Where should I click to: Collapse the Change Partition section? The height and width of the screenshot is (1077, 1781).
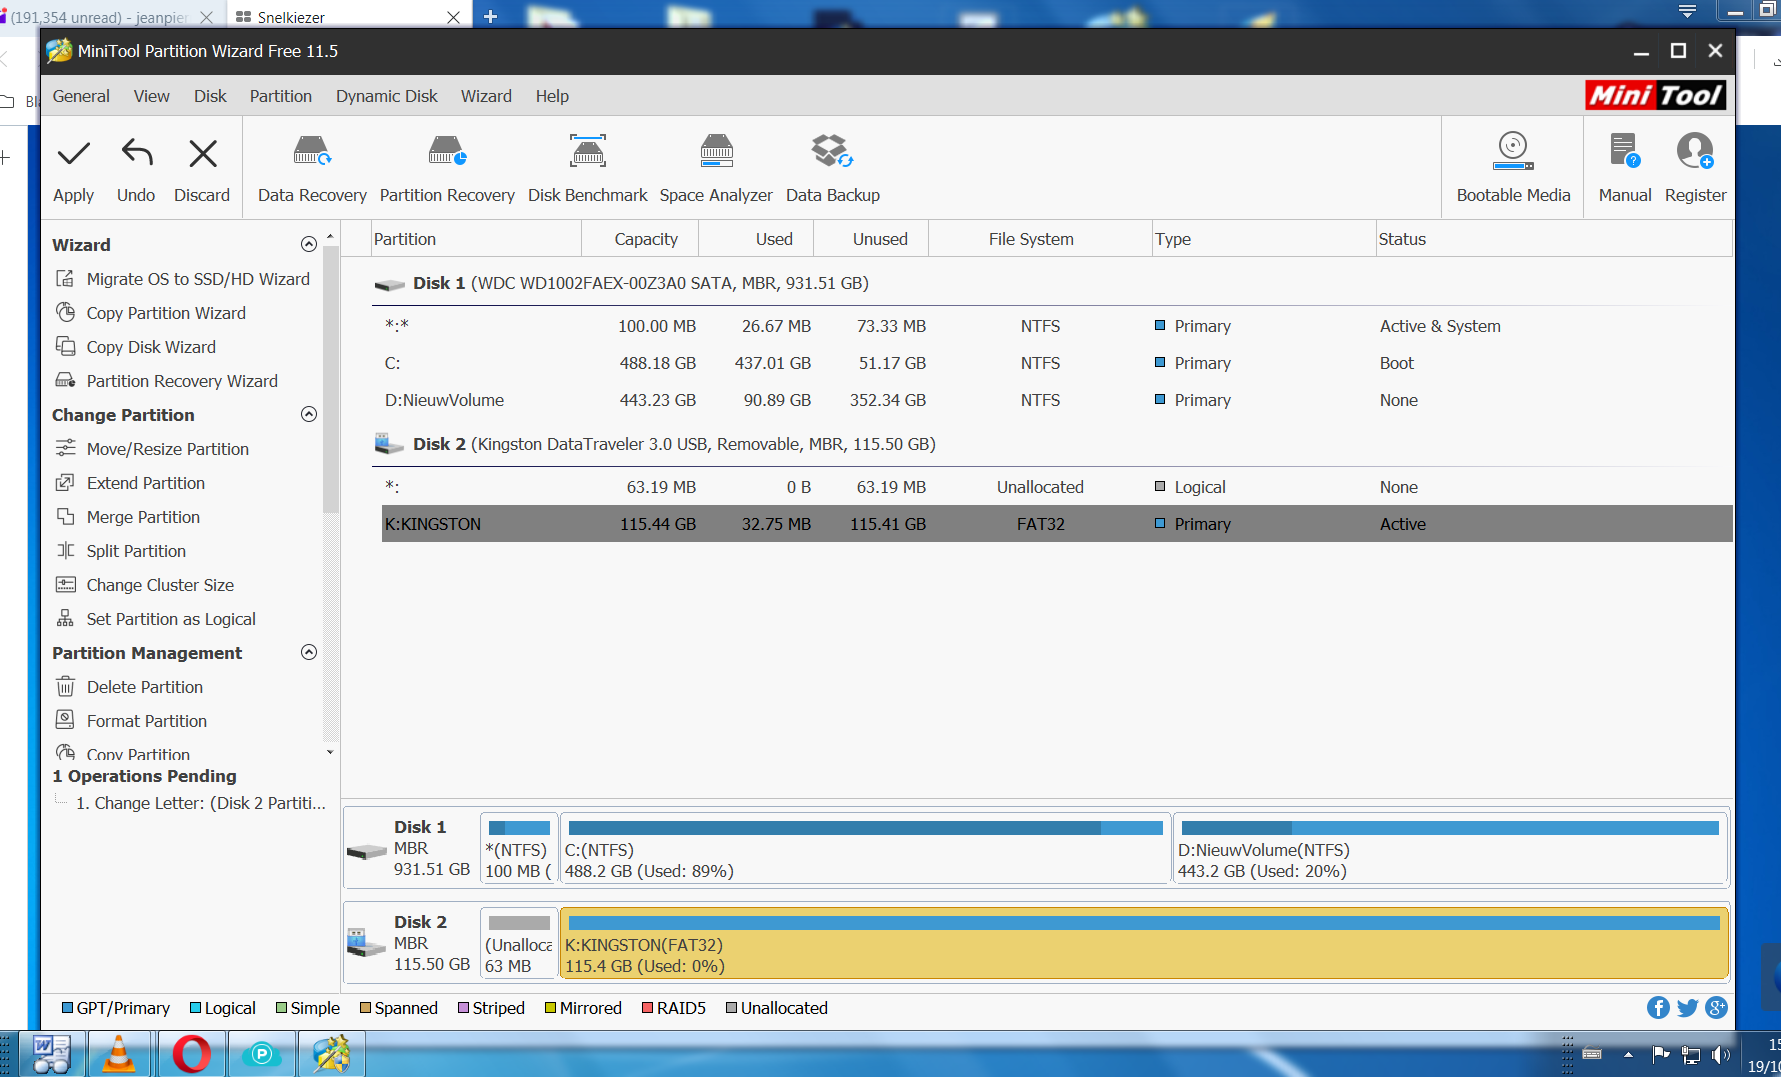click(309, 415)
